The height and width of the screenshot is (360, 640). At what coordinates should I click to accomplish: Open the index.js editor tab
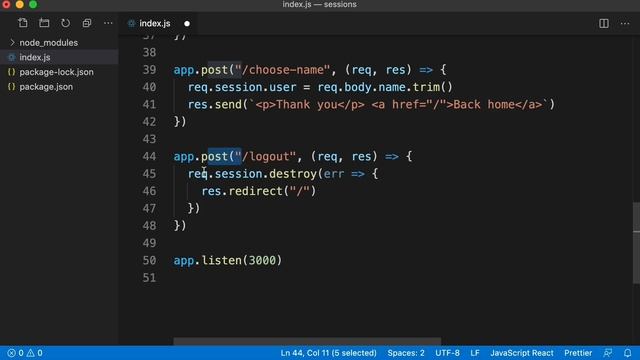click(155, 24)
